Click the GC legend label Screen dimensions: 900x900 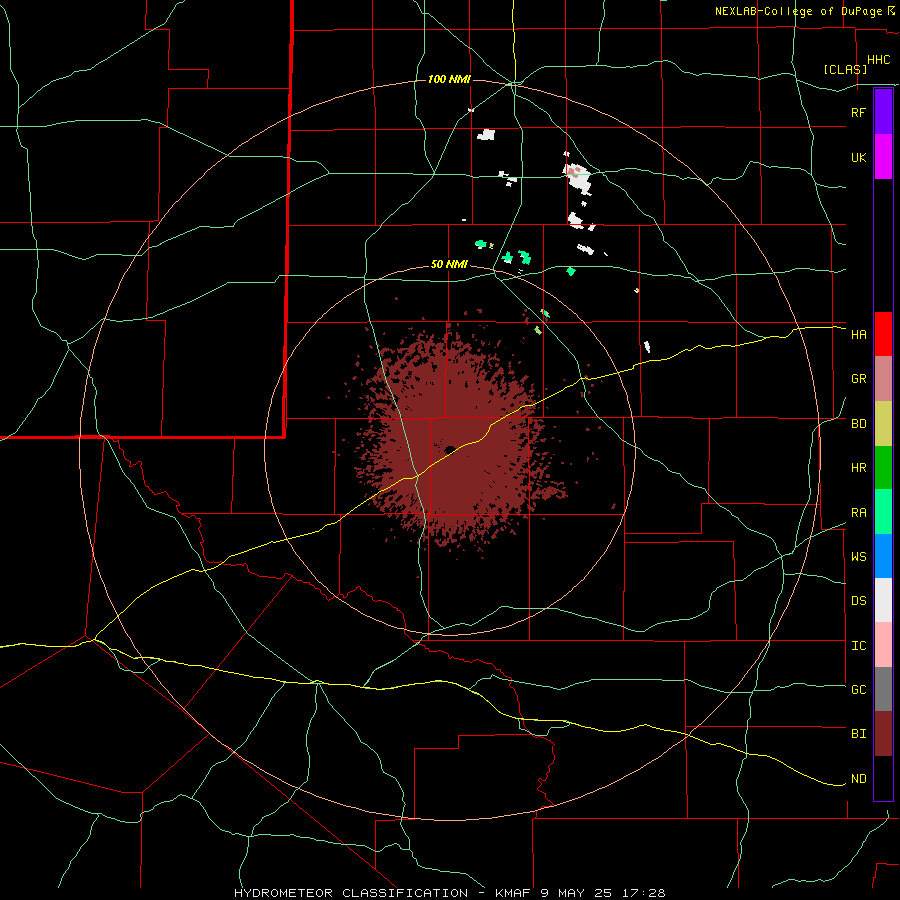click(x=858, y=690)
